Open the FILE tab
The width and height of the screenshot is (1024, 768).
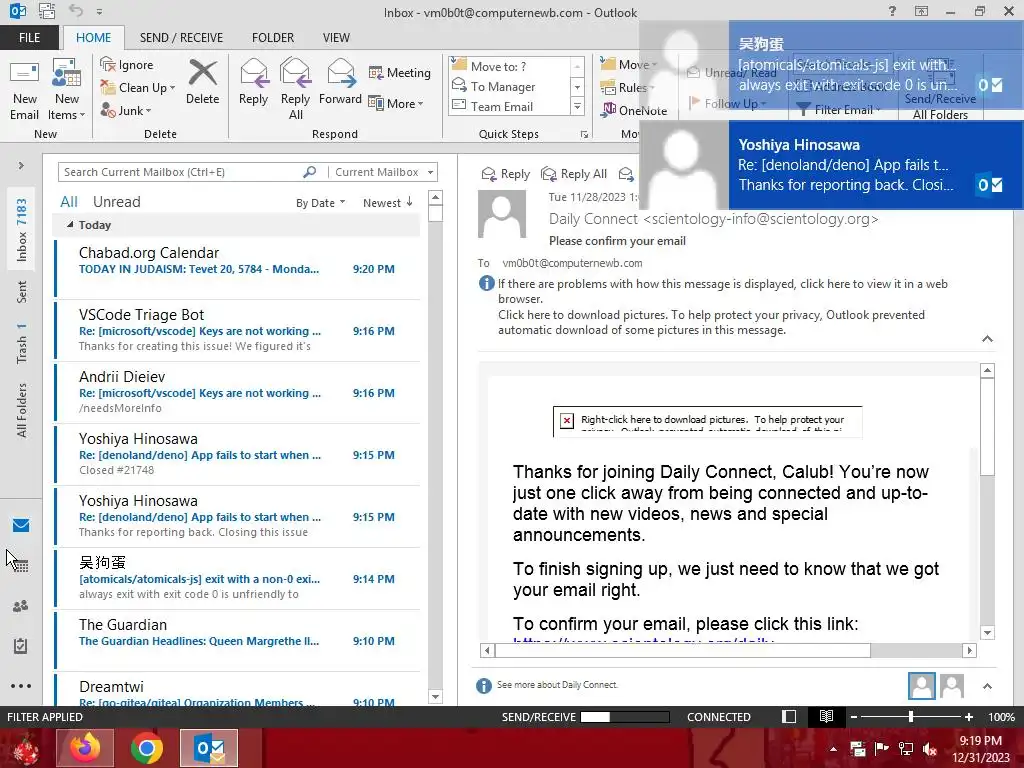coord(29,37)
